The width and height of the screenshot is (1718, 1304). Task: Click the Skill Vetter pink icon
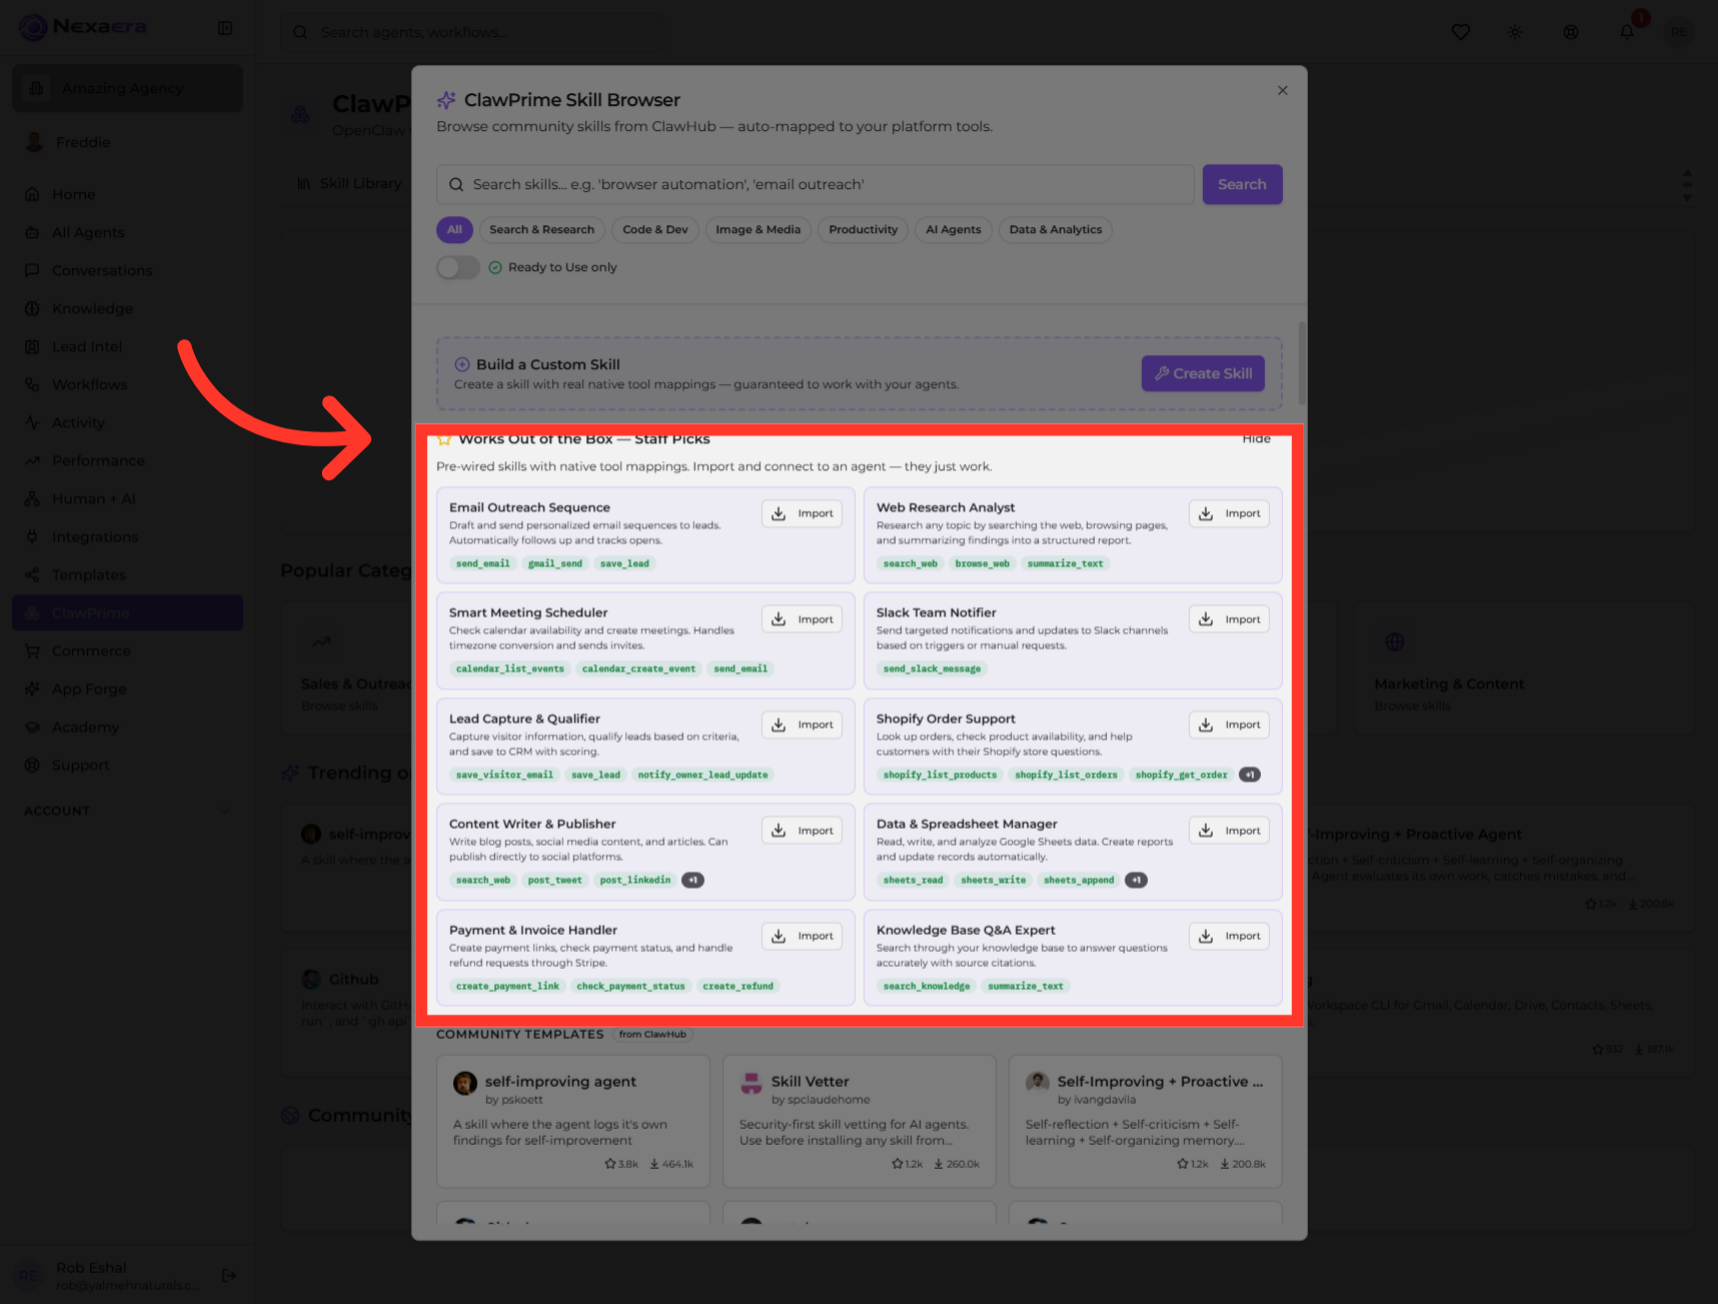click(751, 1083)
